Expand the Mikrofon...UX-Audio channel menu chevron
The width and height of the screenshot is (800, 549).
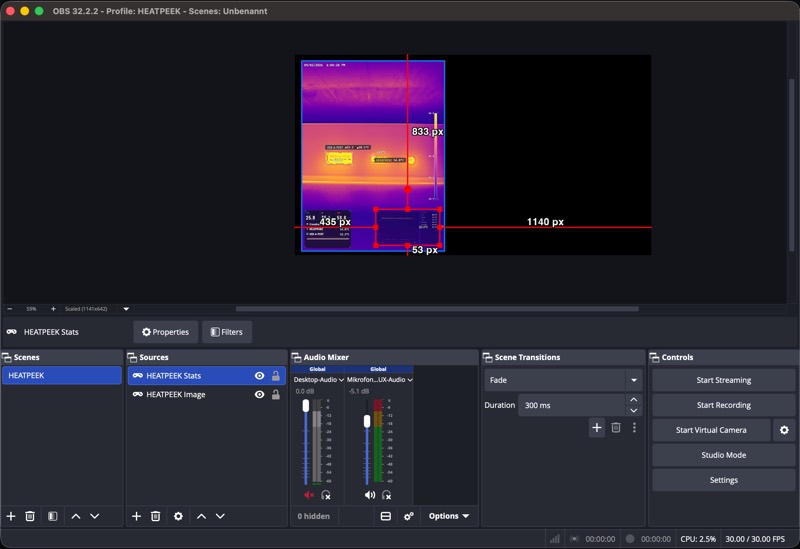pos(410,380)
